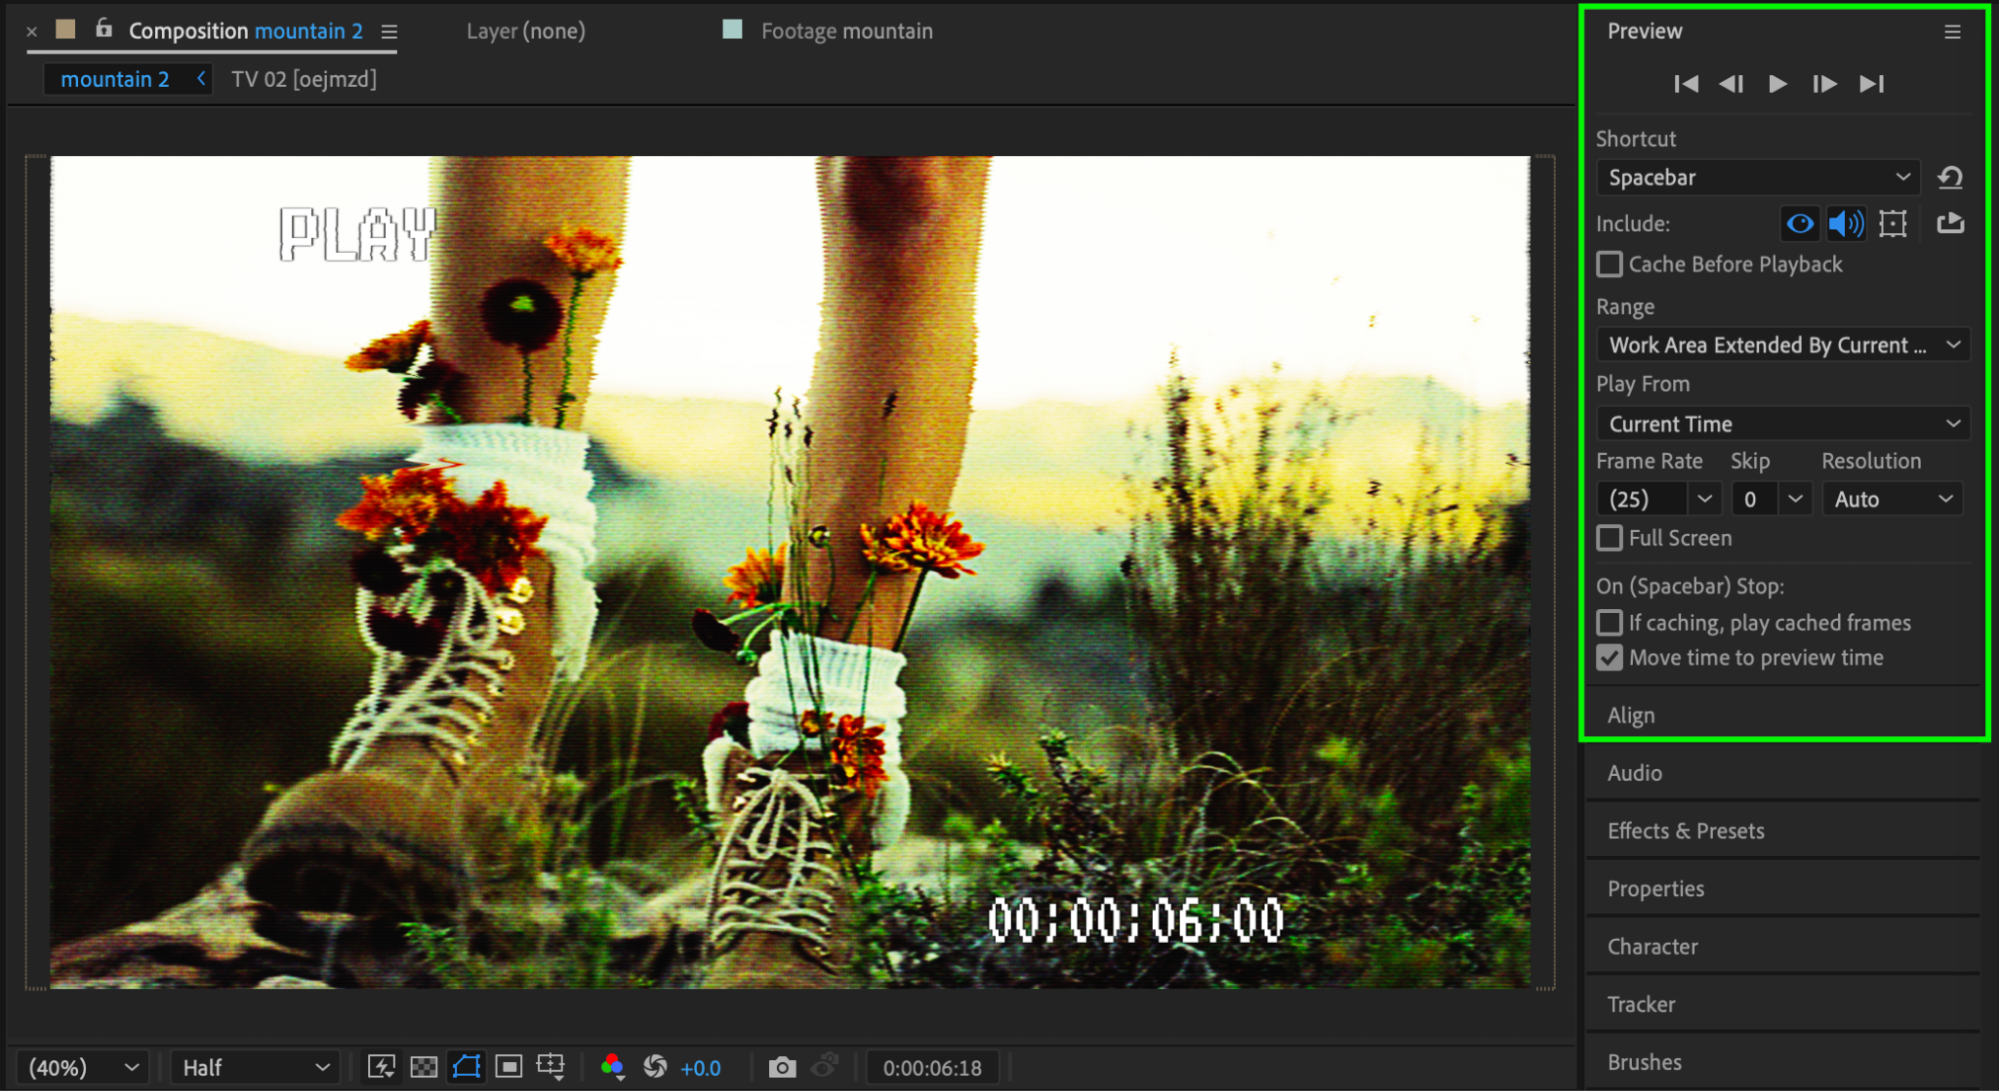Open the Preview panel menu

coord(1952,32)
